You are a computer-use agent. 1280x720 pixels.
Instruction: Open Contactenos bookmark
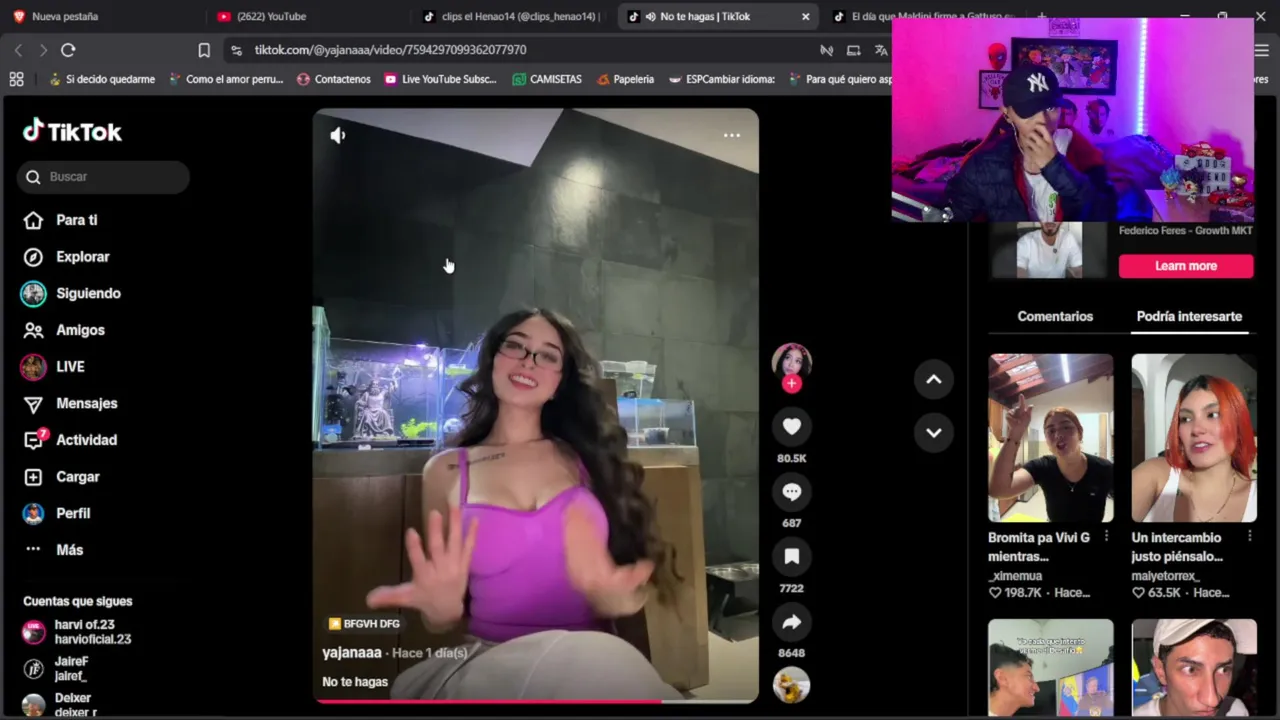(334, 79)
